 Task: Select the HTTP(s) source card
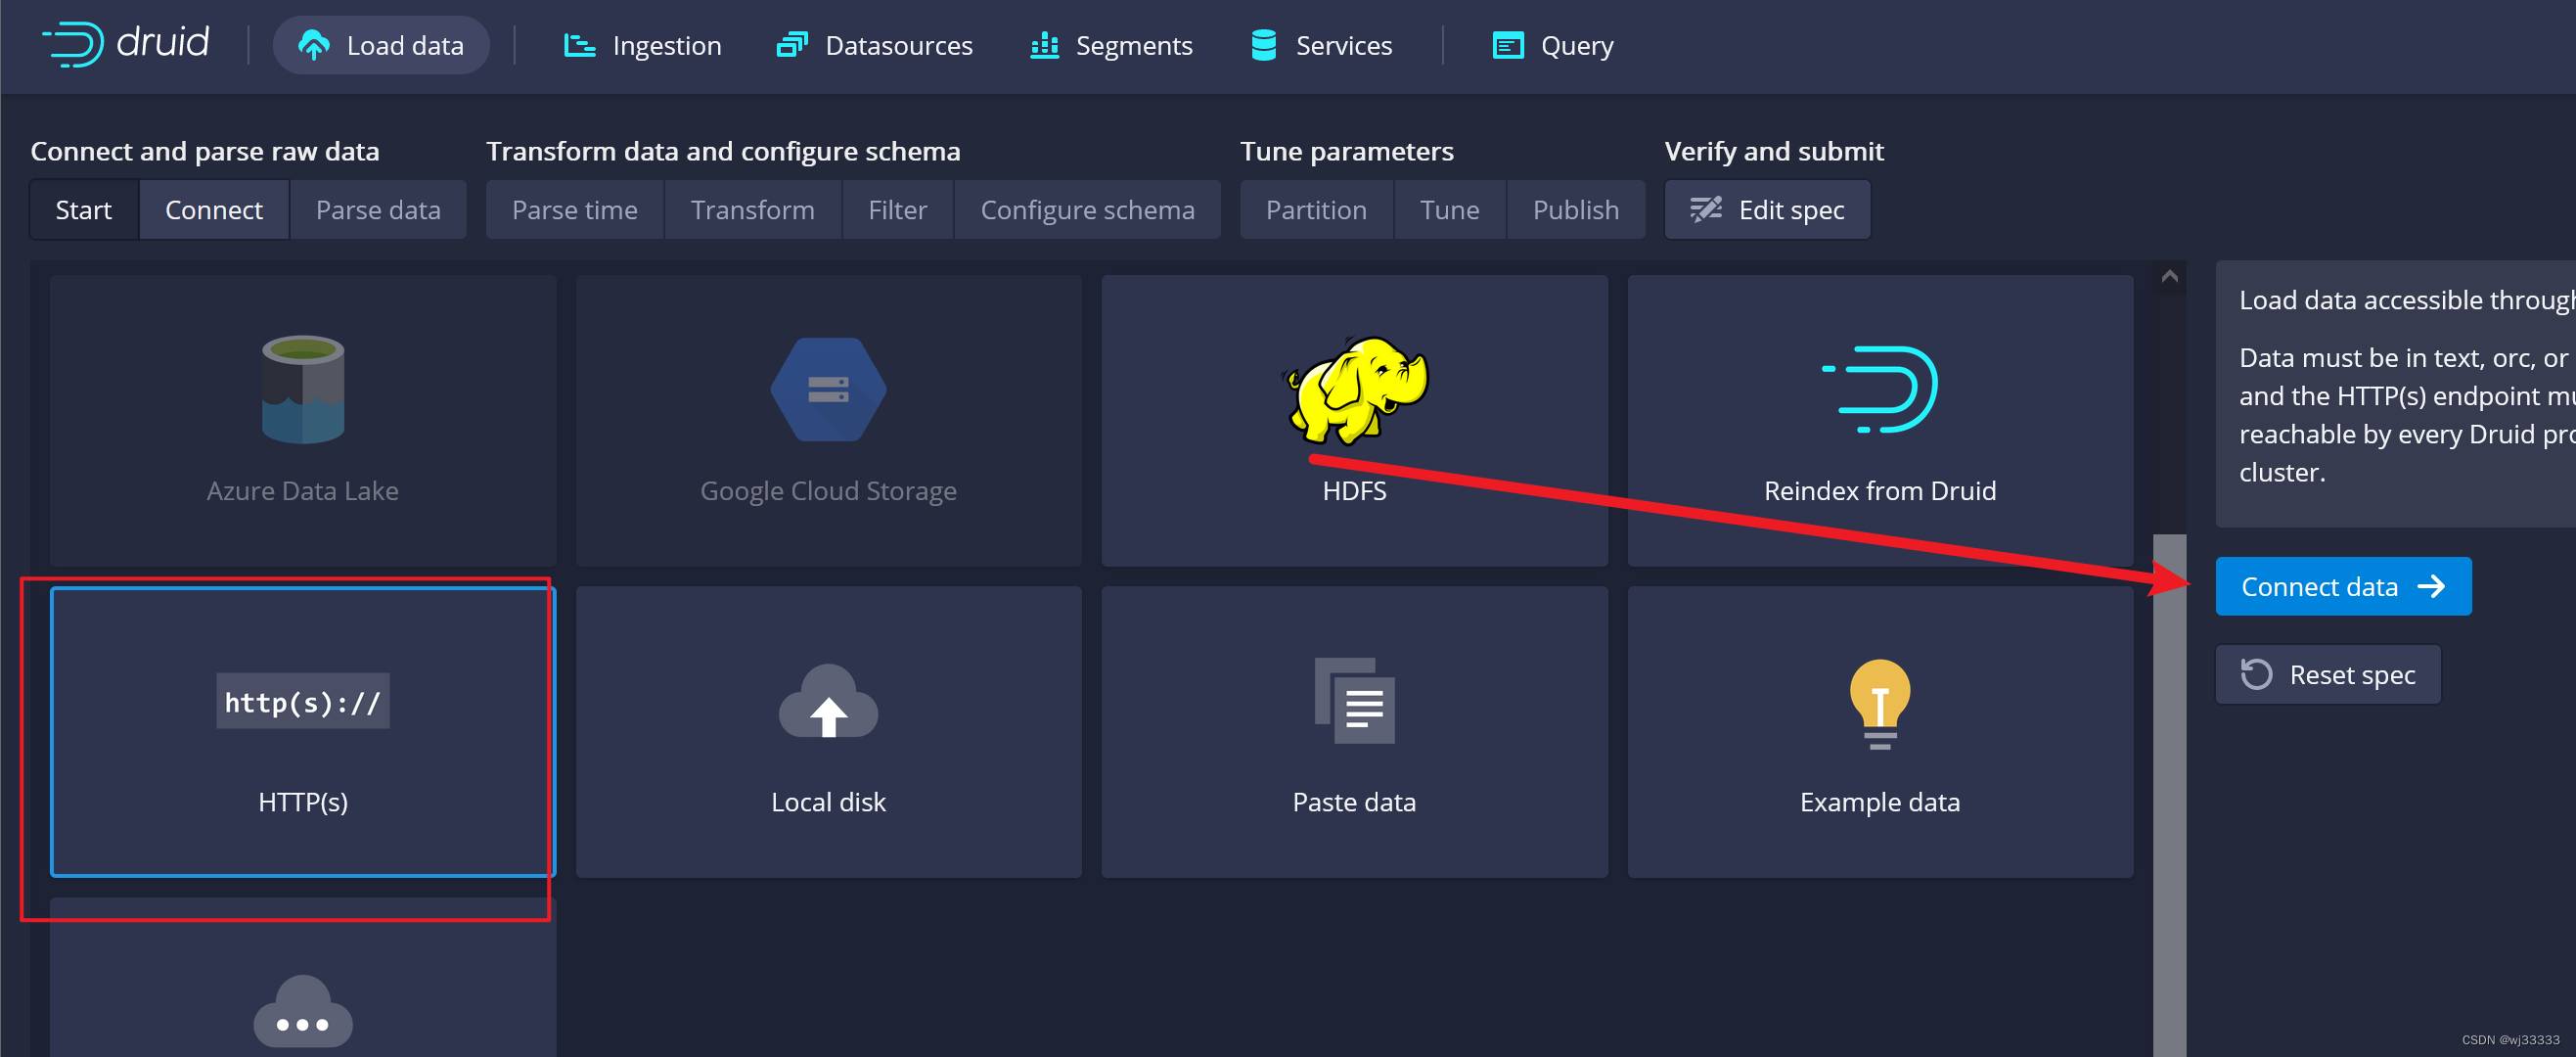[x=303, y=732]
